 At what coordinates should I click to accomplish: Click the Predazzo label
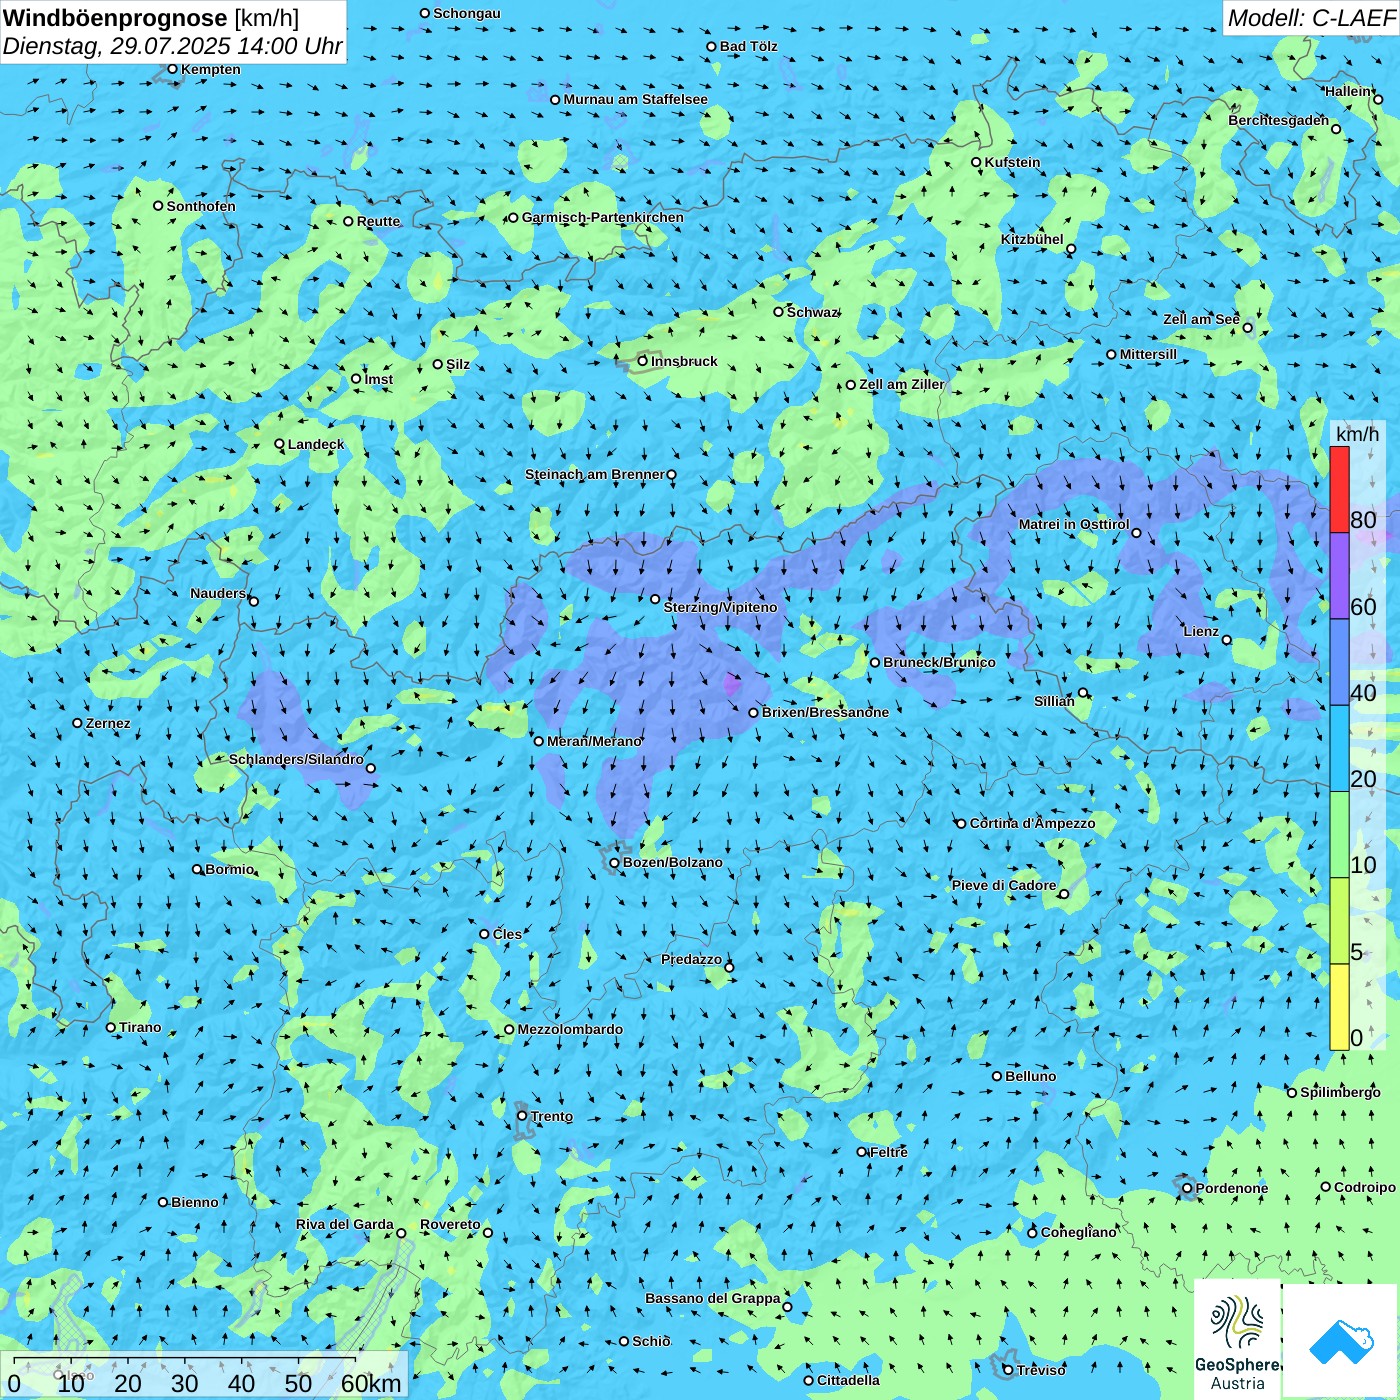click(x=691, y=959)
